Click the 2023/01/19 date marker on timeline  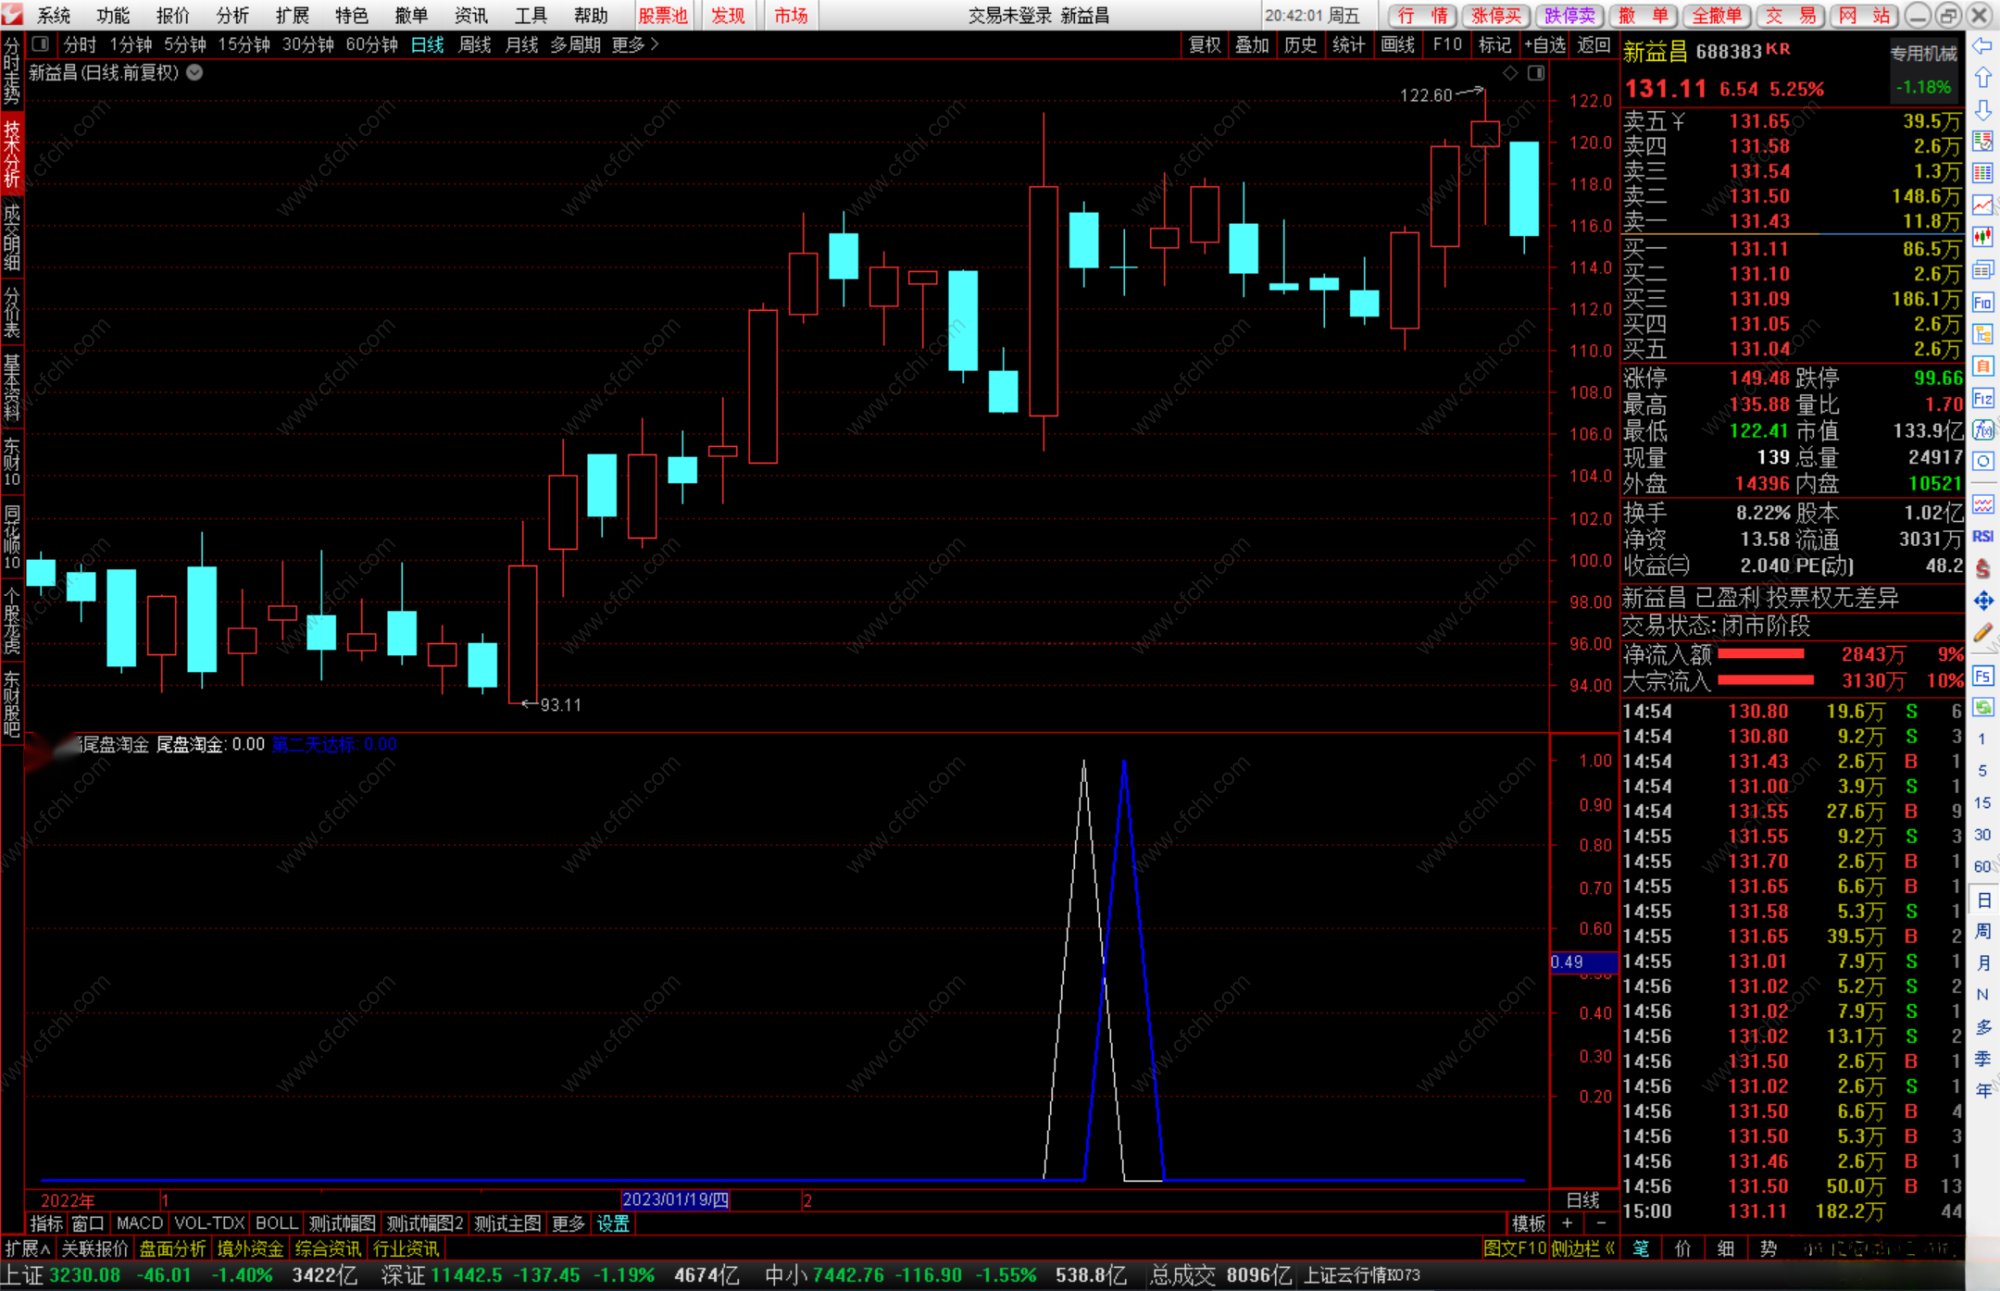point(675,1200)
